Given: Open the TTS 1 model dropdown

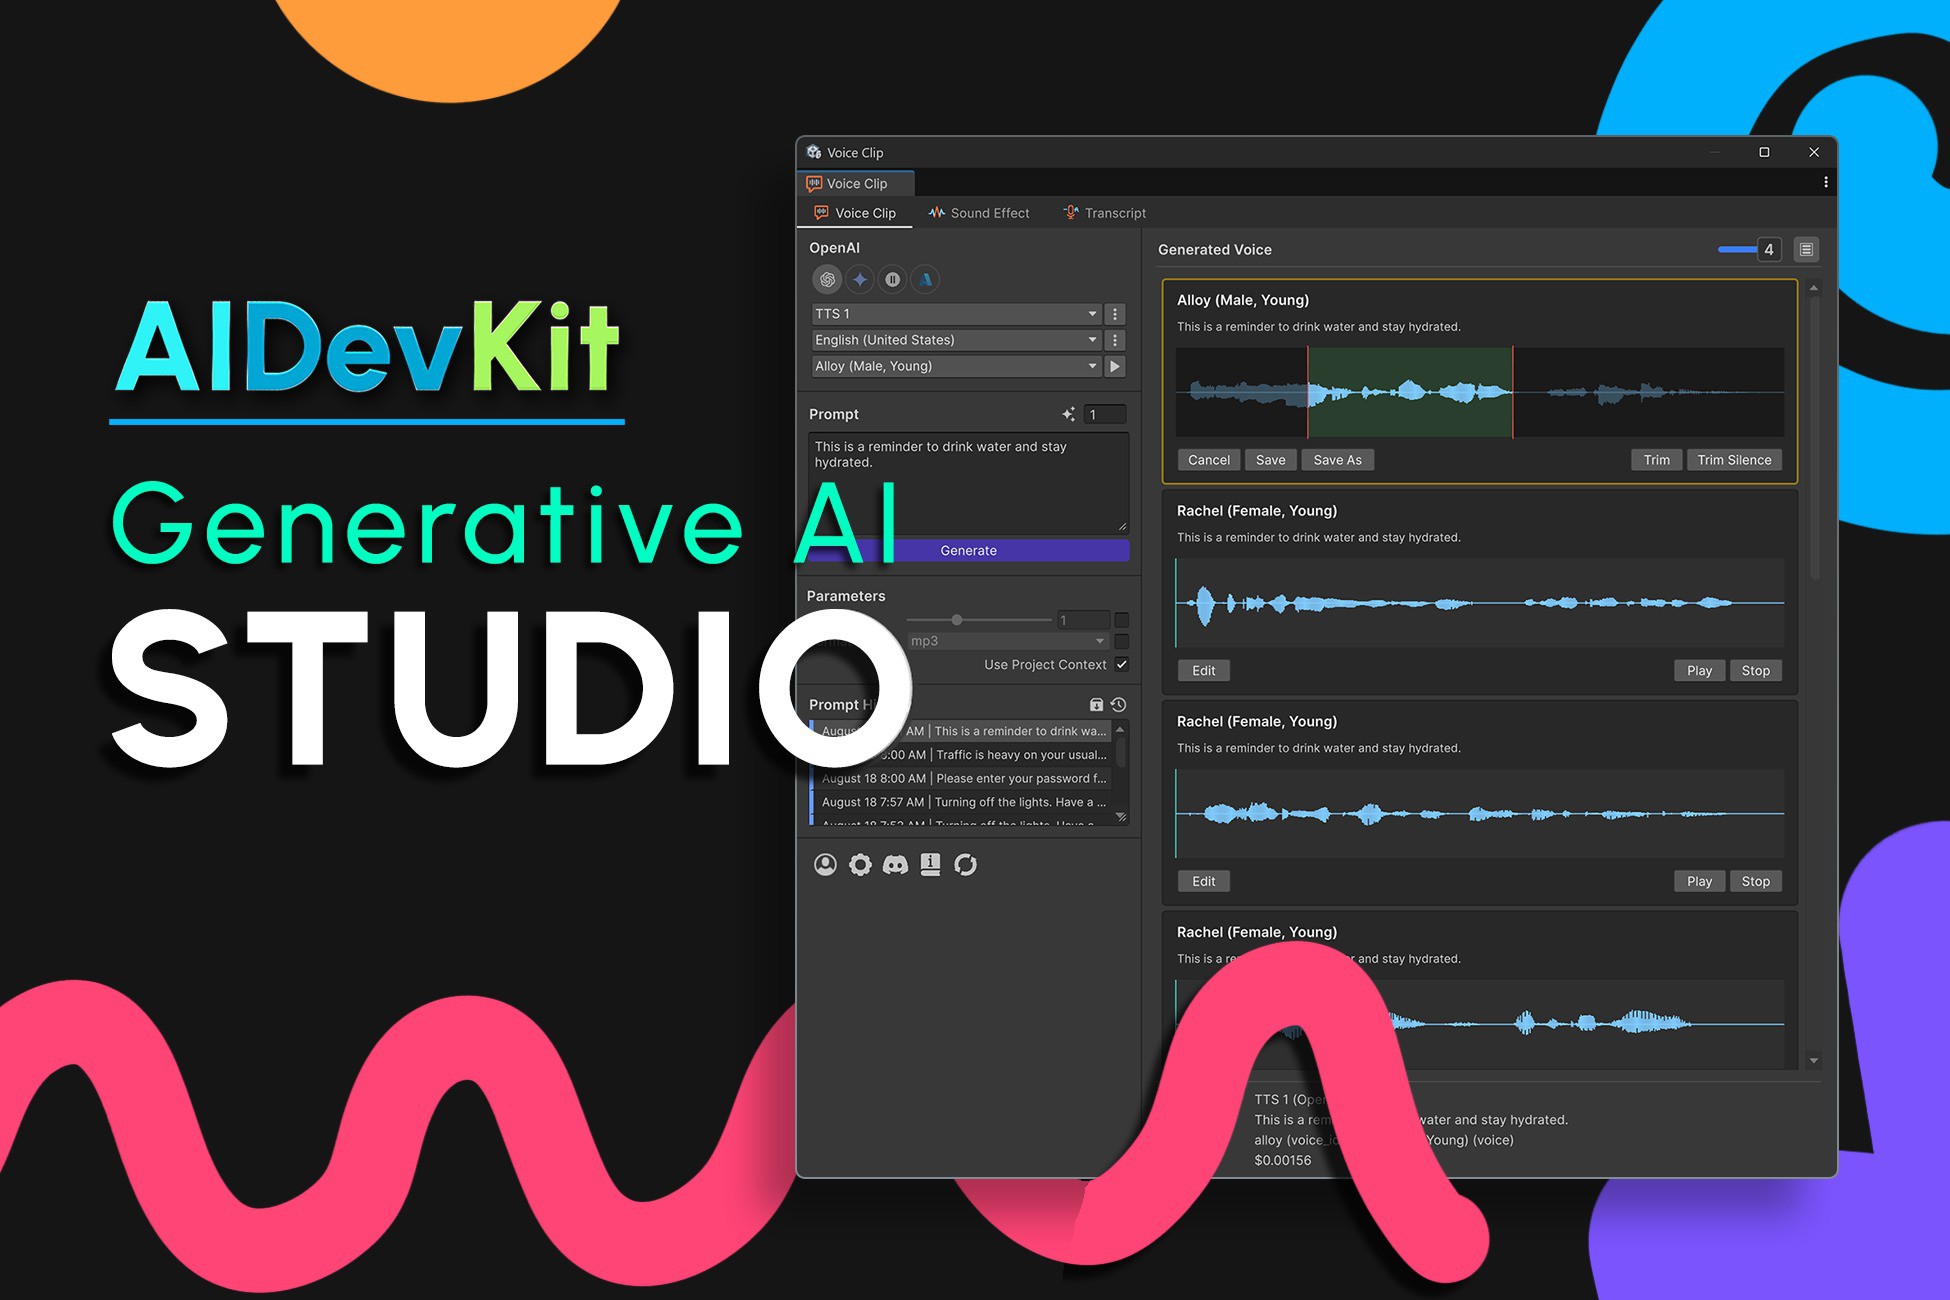Looking at the screenshot, I should click(x=955, y=314).
